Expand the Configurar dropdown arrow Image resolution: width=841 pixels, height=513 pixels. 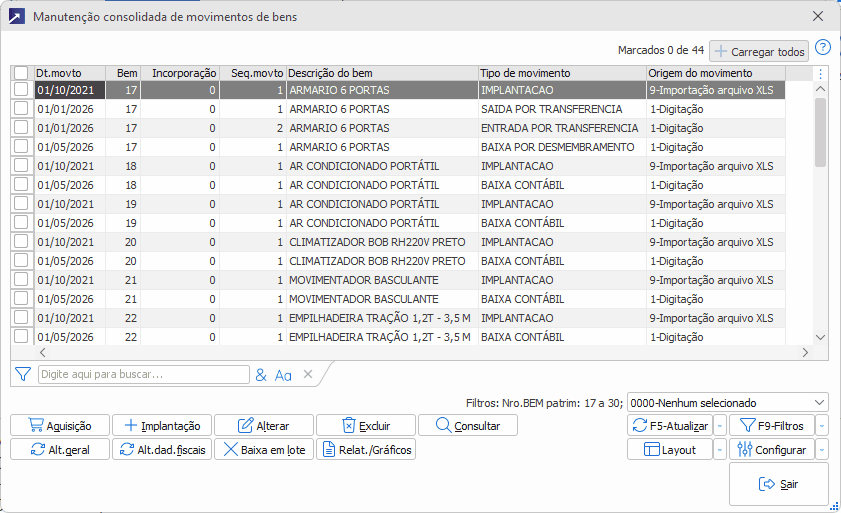pos(822,450)
